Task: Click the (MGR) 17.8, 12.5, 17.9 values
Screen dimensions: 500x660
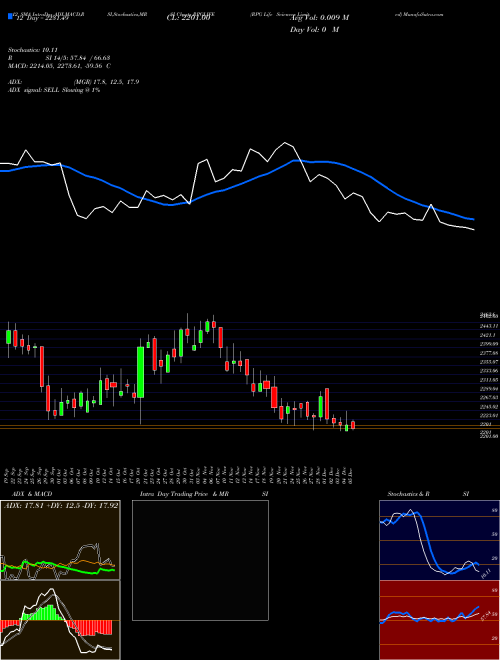Action: pos(106,82)
